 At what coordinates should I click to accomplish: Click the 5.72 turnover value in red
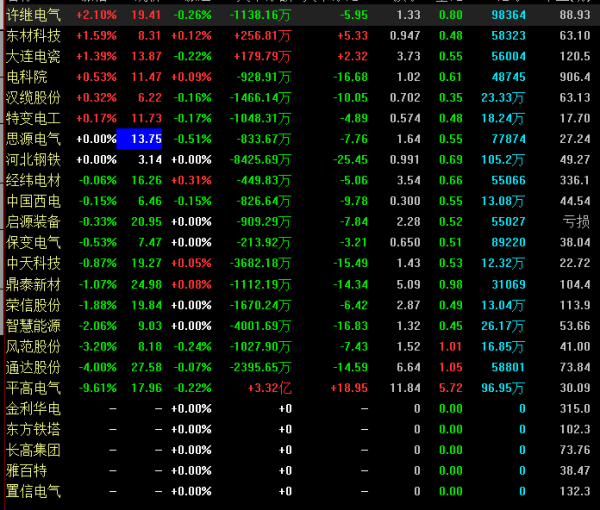pyautogui.click(x=451, y=388)
